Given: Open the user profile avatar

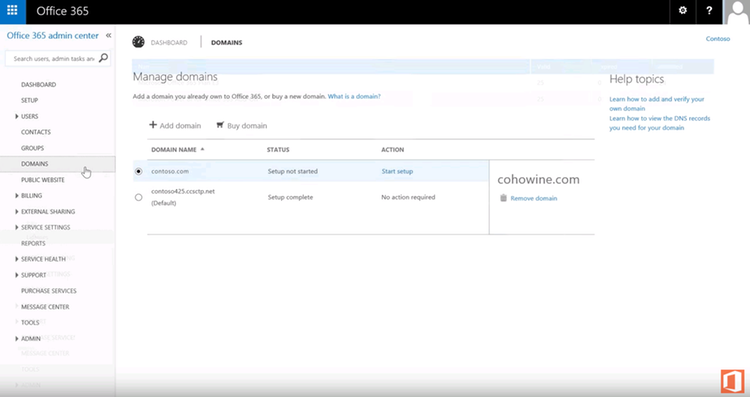Looking at the screenshot, I should 737,12.
